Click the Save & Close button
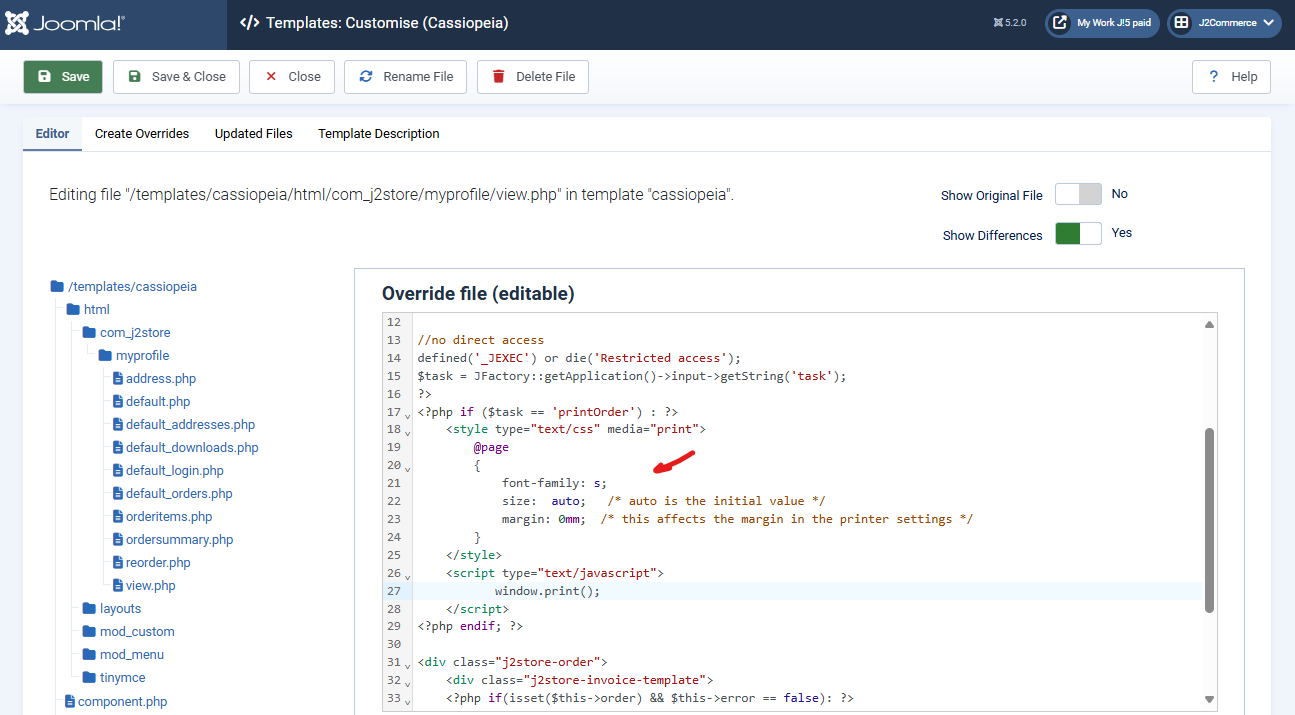 click(176, 77)
